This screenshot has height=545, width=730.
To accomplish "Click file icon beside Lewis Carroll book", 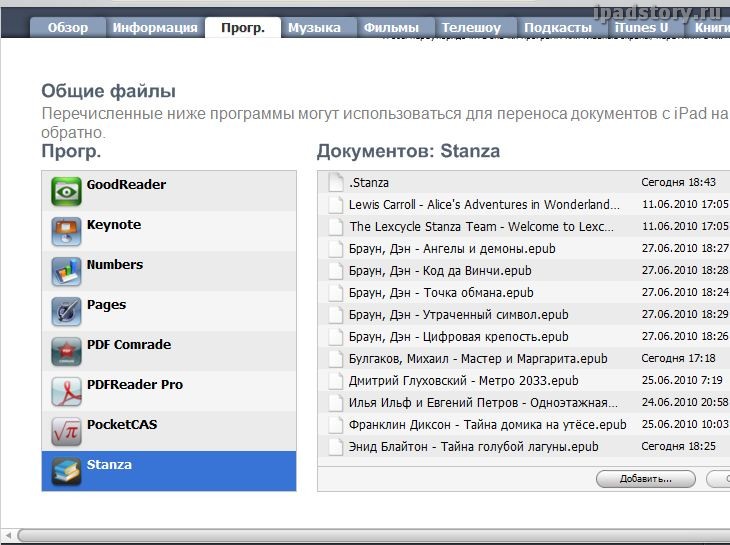I will coord(336,204).
